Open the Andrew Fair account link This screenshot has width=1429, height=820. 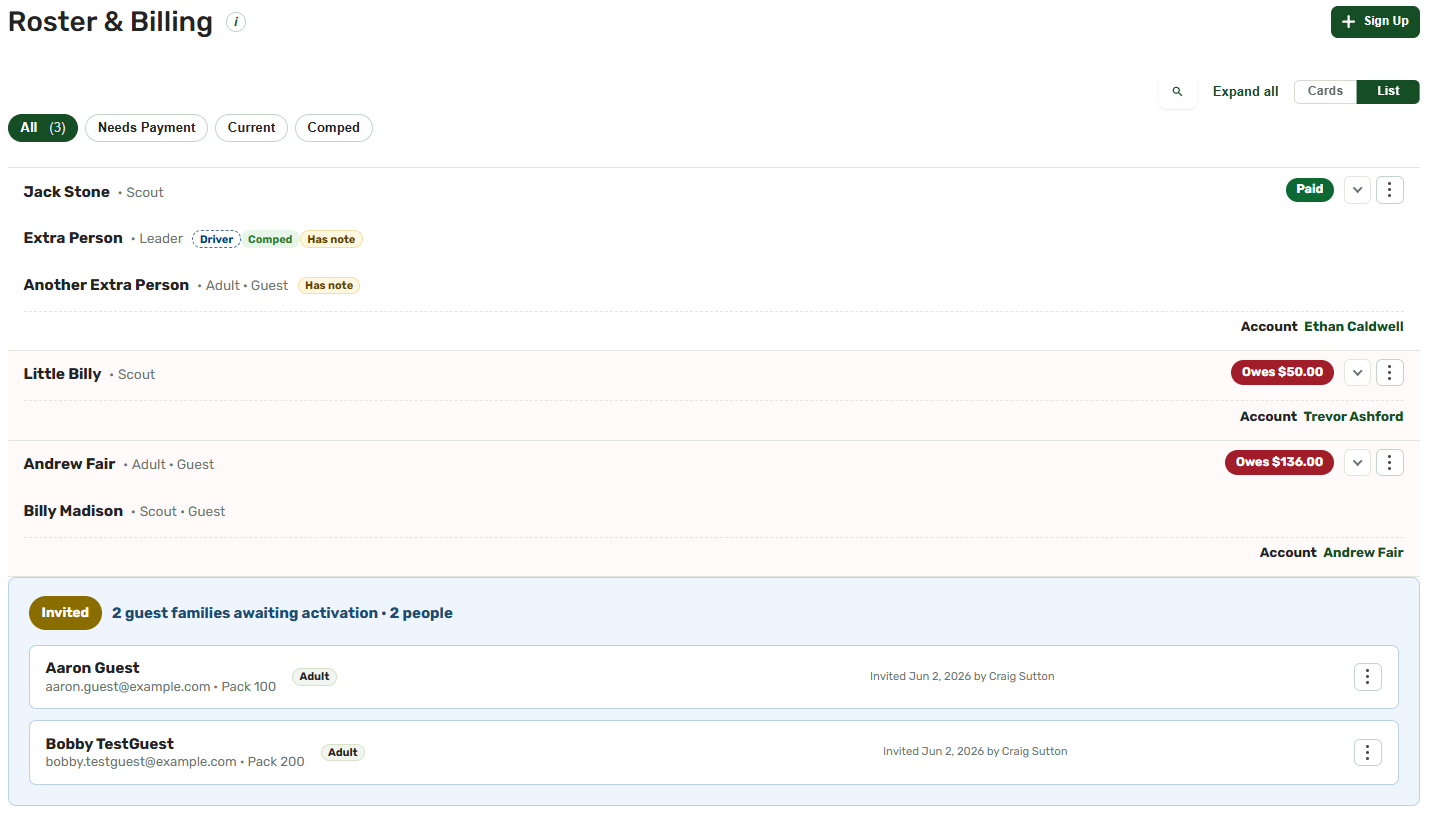pos(1363,553)
